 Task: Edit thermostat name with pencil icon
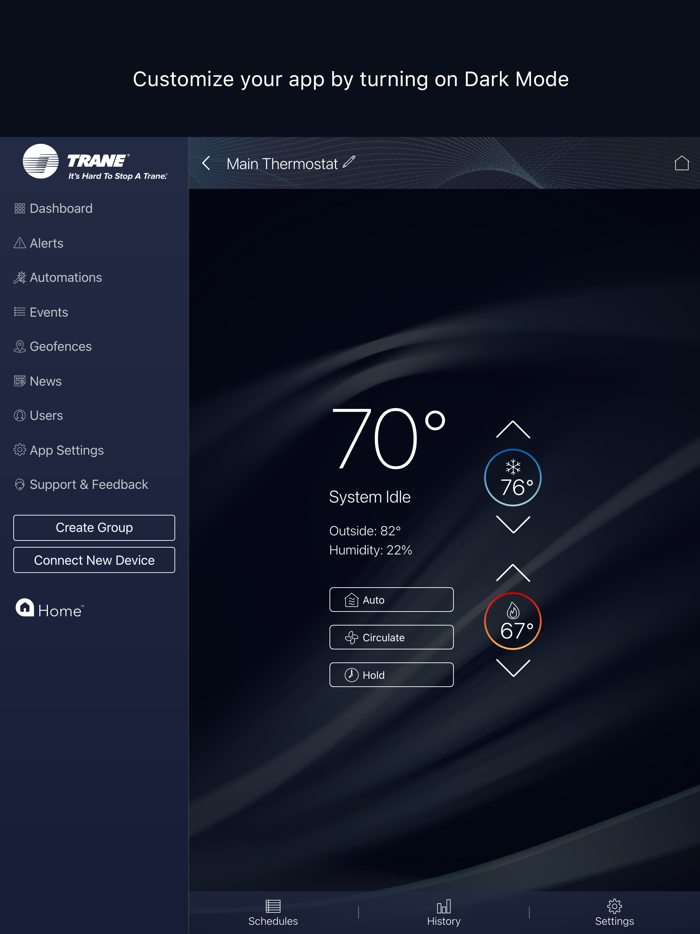pyautogui.click(x=349, y=161)
